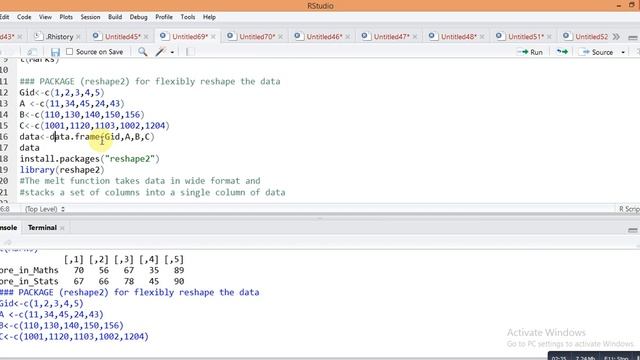
Task: Click the library(reshape2) line
Action: [62, 170]
